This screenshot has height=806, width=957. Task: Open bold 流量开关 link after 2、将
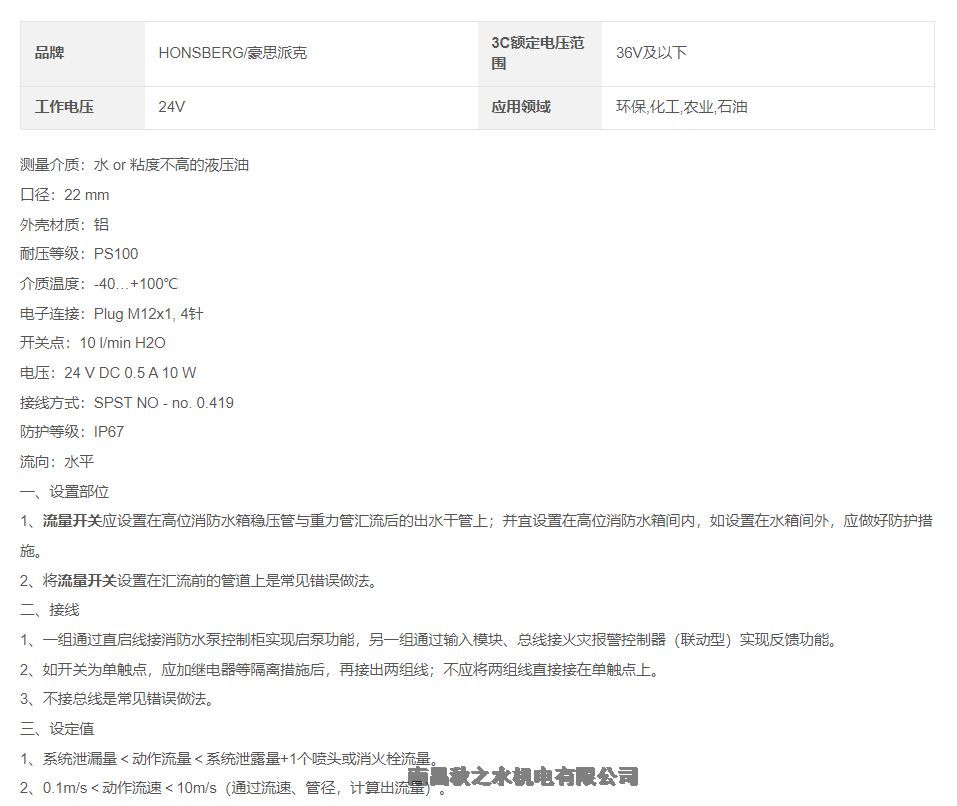(87, 580)
